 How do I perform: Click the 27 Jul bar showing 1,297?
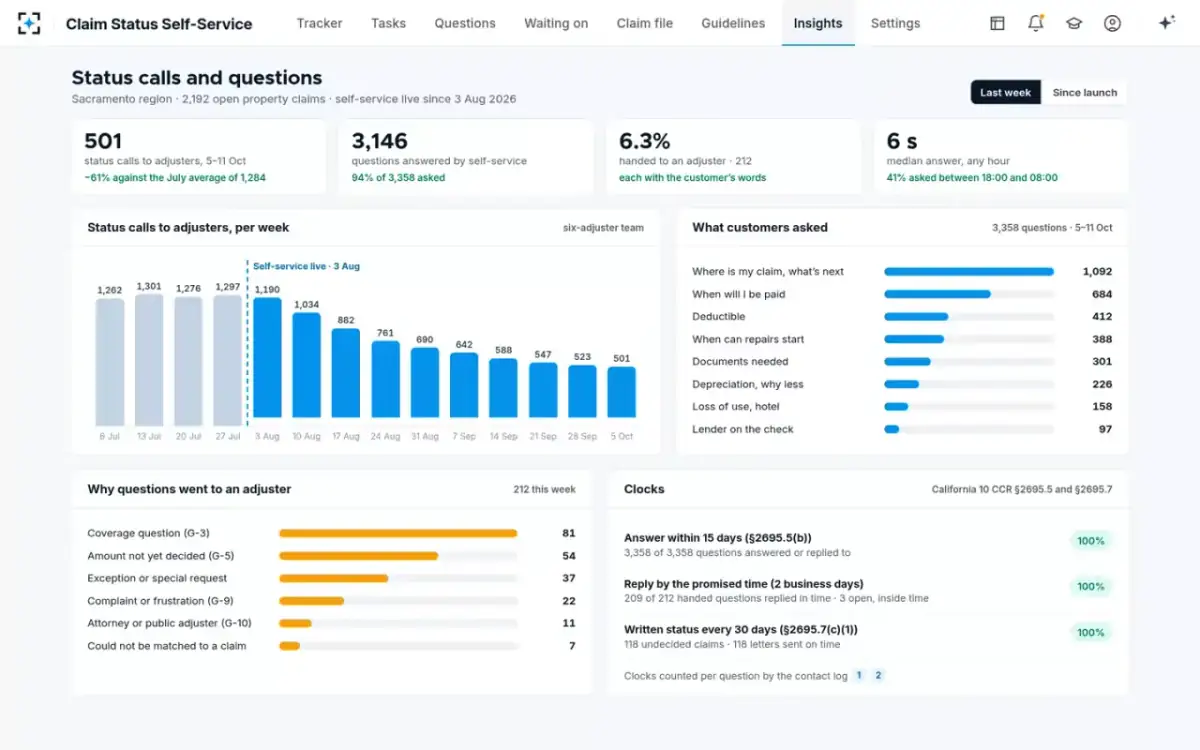point(228,360)
